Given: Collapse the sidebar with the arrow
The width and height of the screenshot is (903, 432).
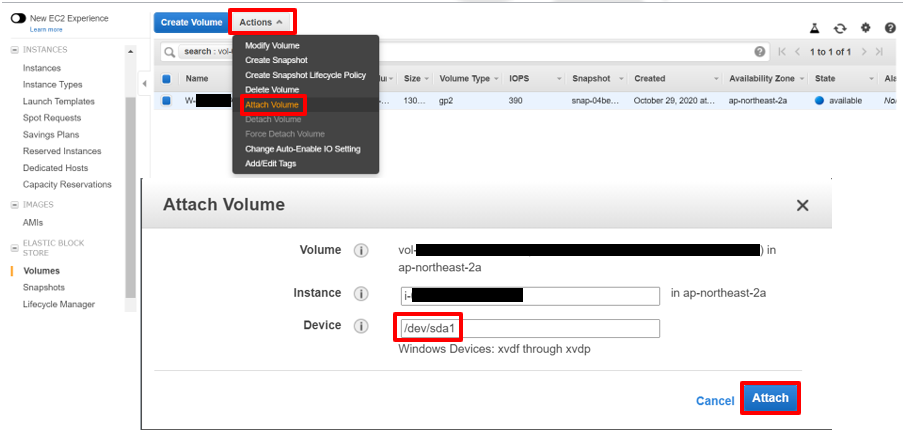Looking at the screenshot, I should [x=144, y=84].
